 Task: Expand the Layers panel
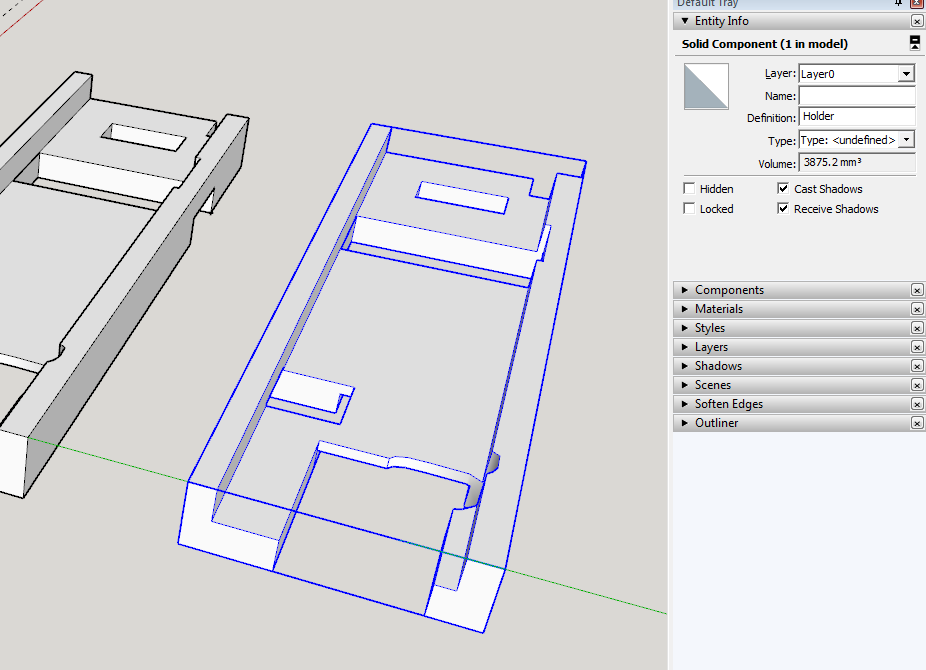[x=710, y=346]
